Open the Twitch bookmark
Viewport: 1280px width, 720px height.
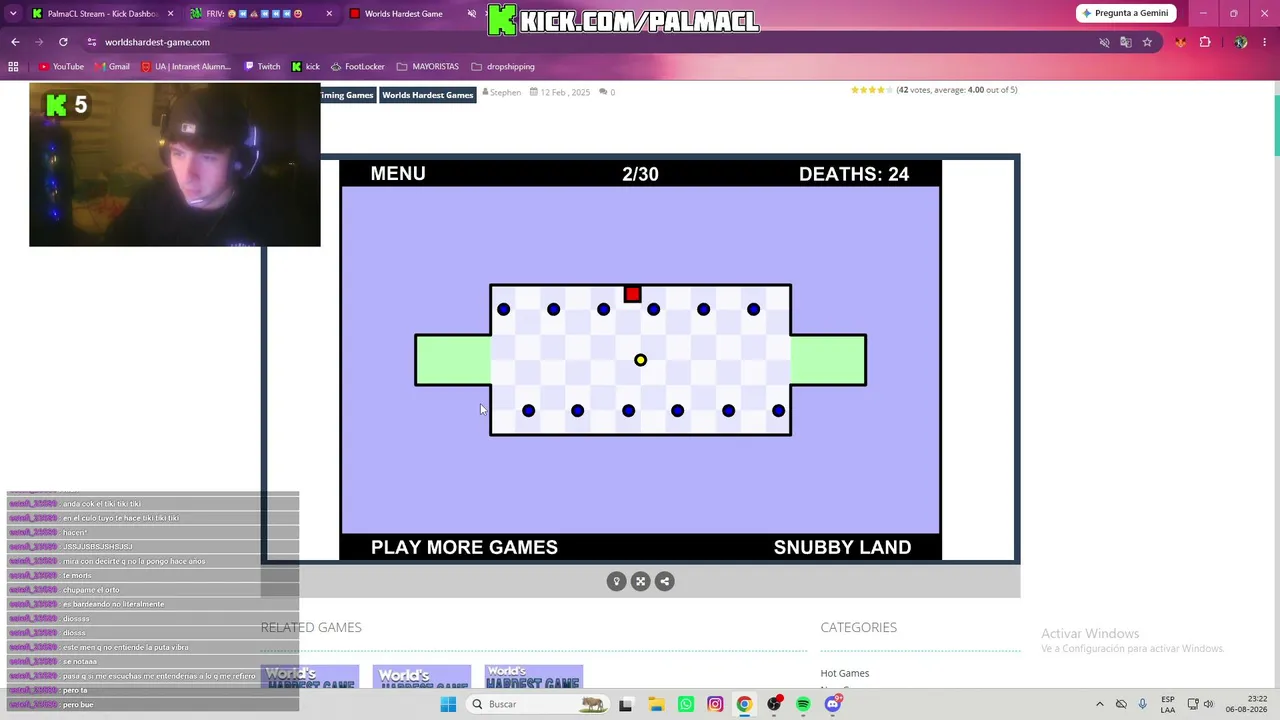tap(262, 67)
